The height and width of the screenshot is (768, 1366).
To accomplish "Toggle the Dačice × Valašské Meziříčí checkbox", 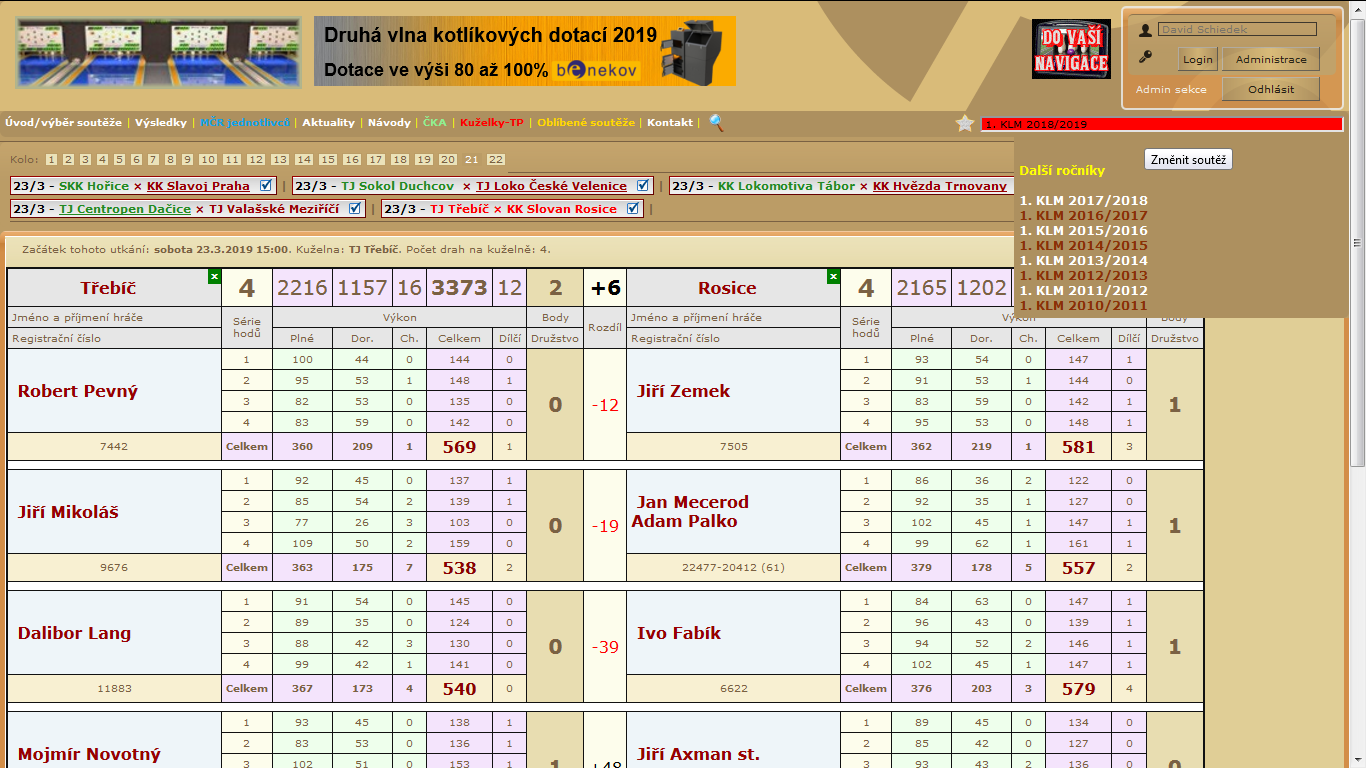I will (355, 208).
